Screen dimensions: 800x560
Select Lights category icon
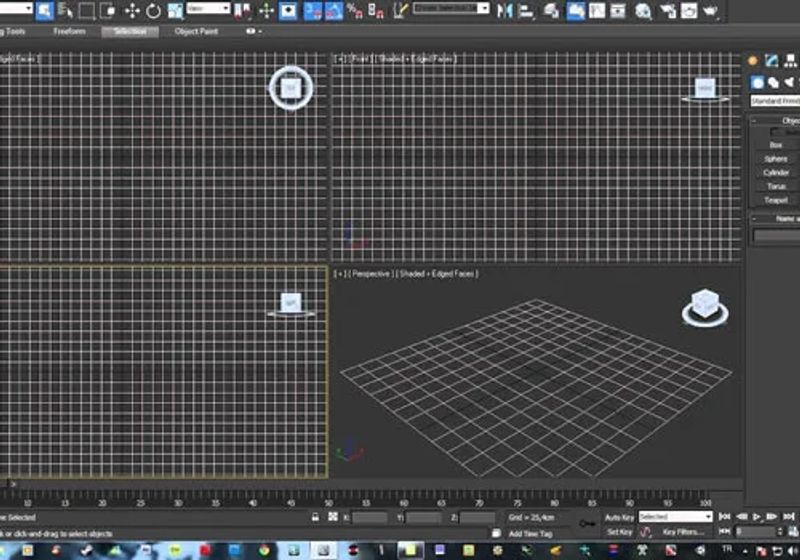[x=790, y=83]
